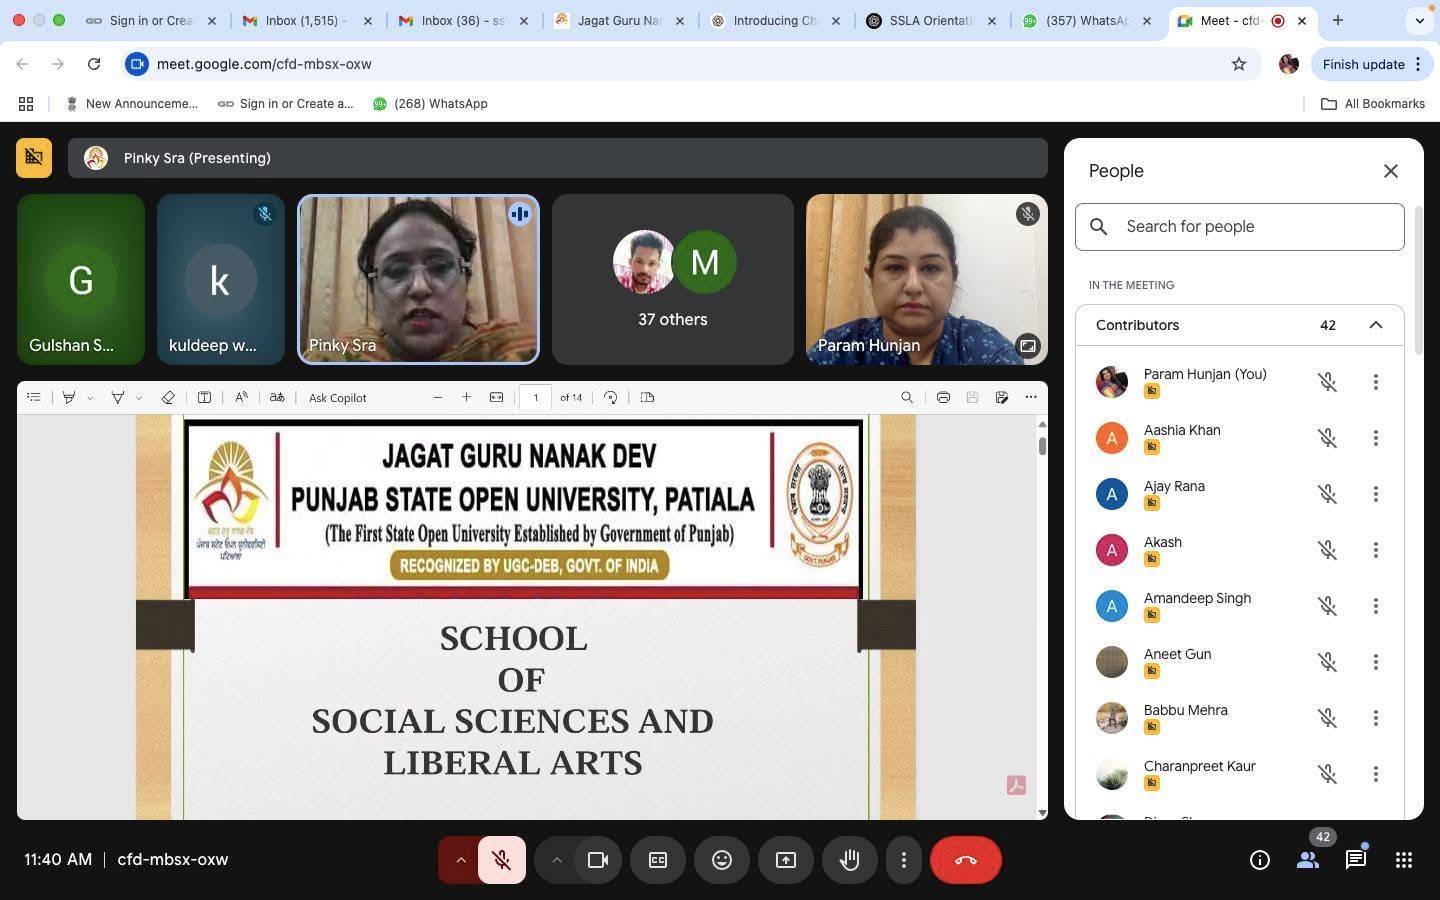Screen dimensions: 1440x900
Task: Toggle microphone mute button in Meet
Action: point(502,860)
